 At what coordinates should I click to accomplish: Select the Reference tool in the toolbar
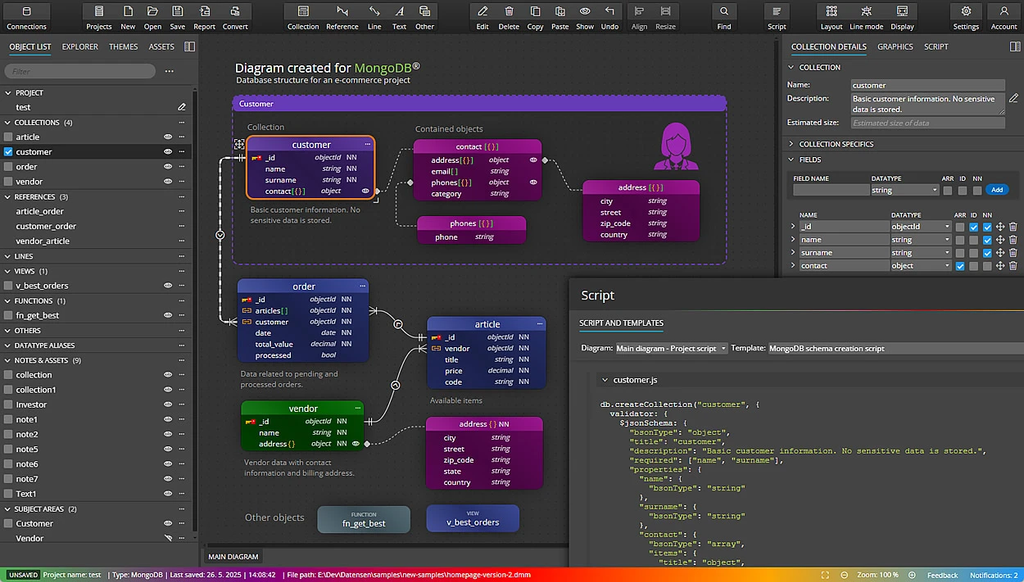click(342, 17)
